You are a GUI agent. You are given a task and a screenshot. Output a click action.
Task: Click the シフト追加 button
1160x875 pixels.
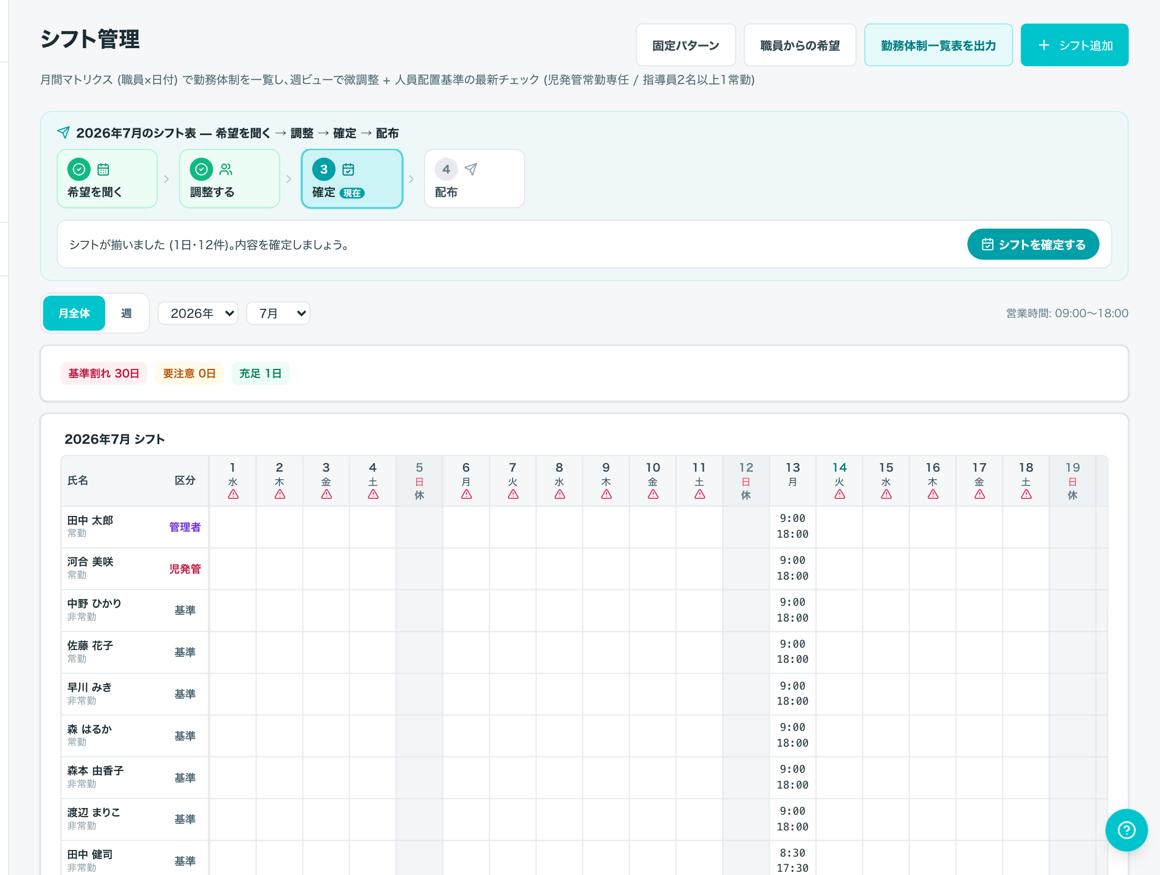tap(1074, 45)
